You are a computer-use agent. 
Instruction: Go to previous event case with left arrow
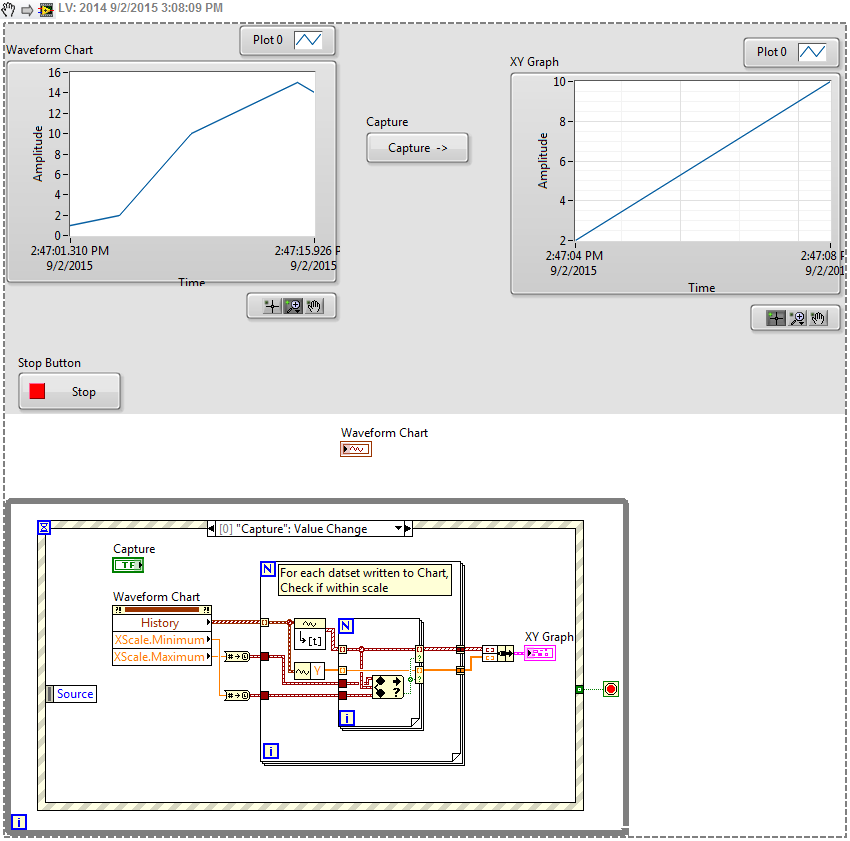coord(212,529)
